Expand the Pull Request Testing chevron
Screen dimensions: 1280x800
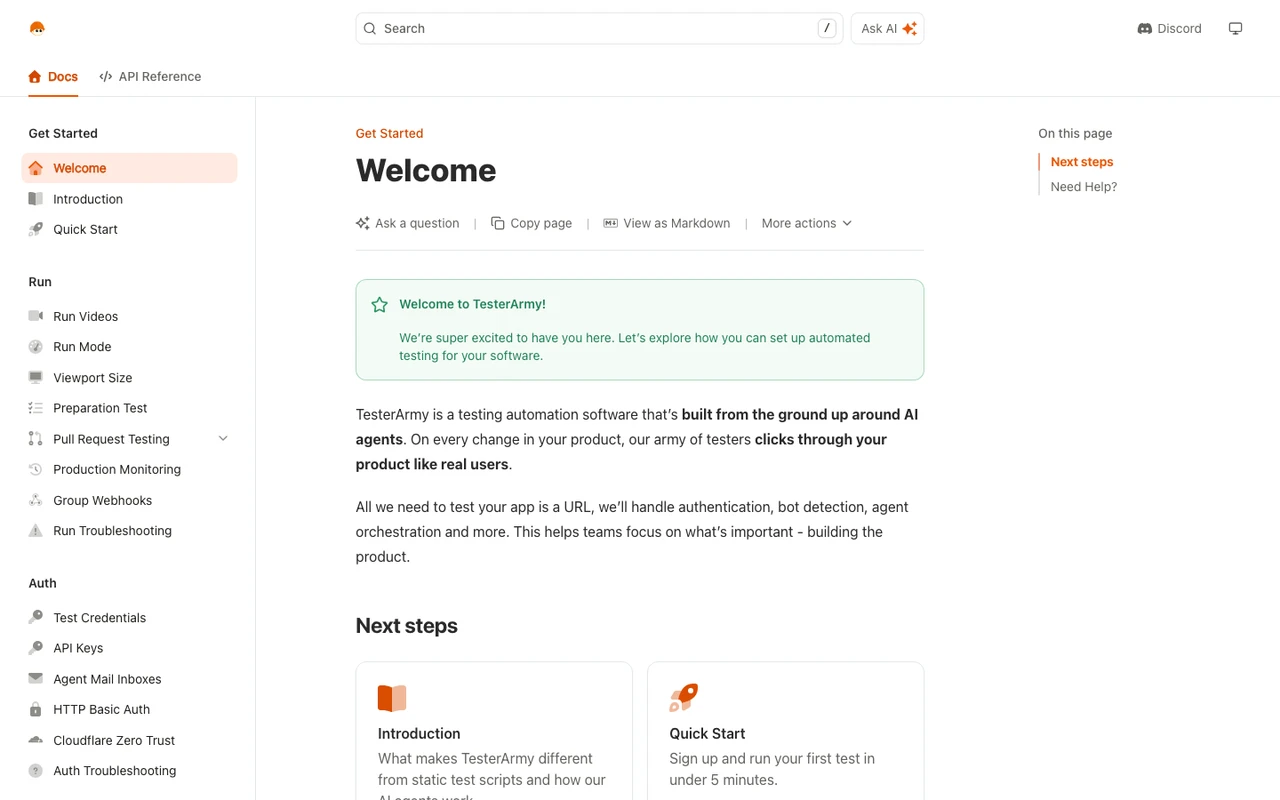coord(223,438)
